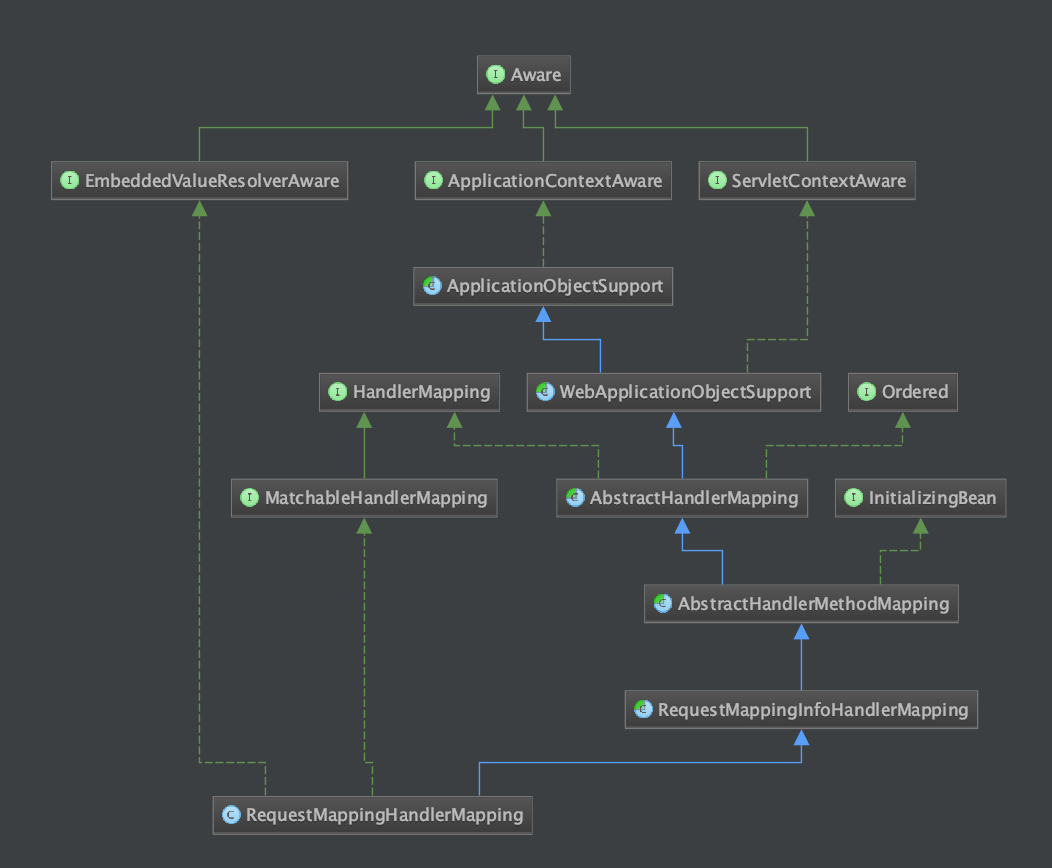
Task: Click the RequestMappingInfoHandlerMapping node label
Action: 813,710
